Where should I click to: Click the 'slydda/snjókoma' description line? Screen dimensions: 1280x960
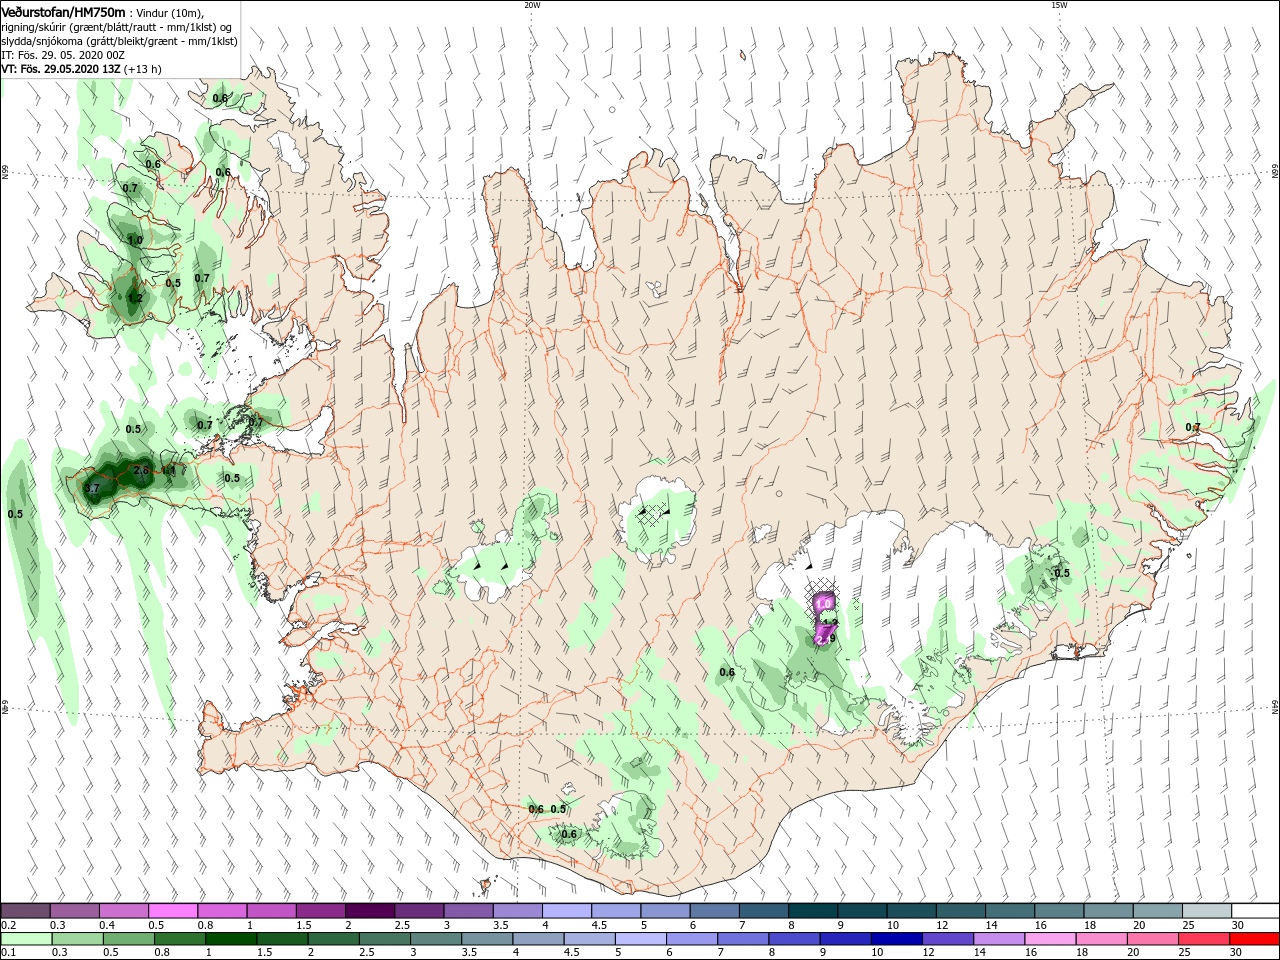click(119, 41)
